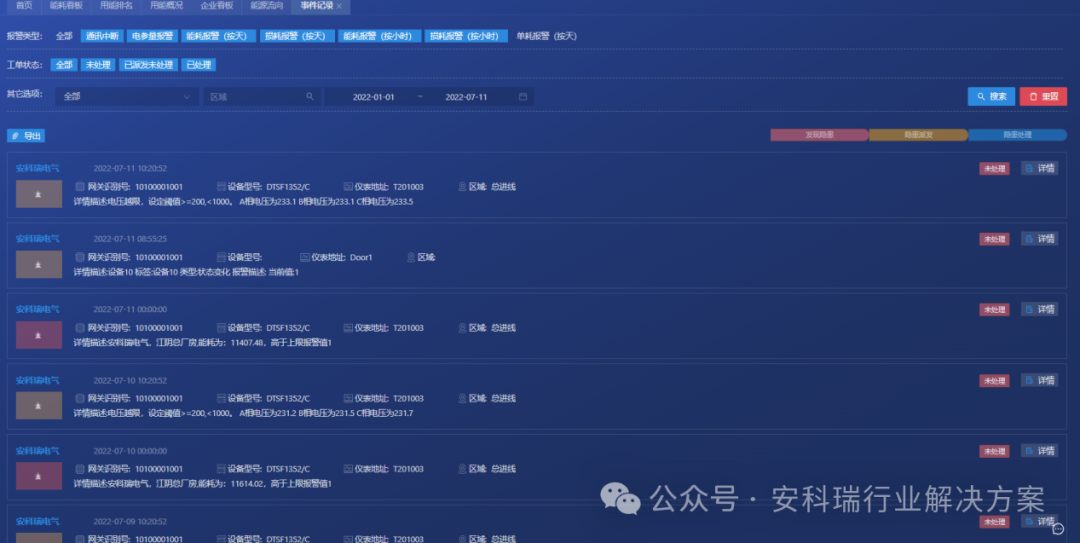Click the 发现隐患 progress step
1080x543 pixels.
coord(820,135)
